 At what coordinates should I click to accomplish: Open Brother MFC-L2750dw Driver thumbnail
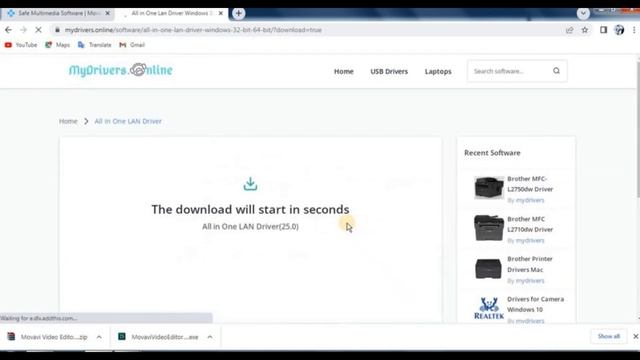point(489,188)
